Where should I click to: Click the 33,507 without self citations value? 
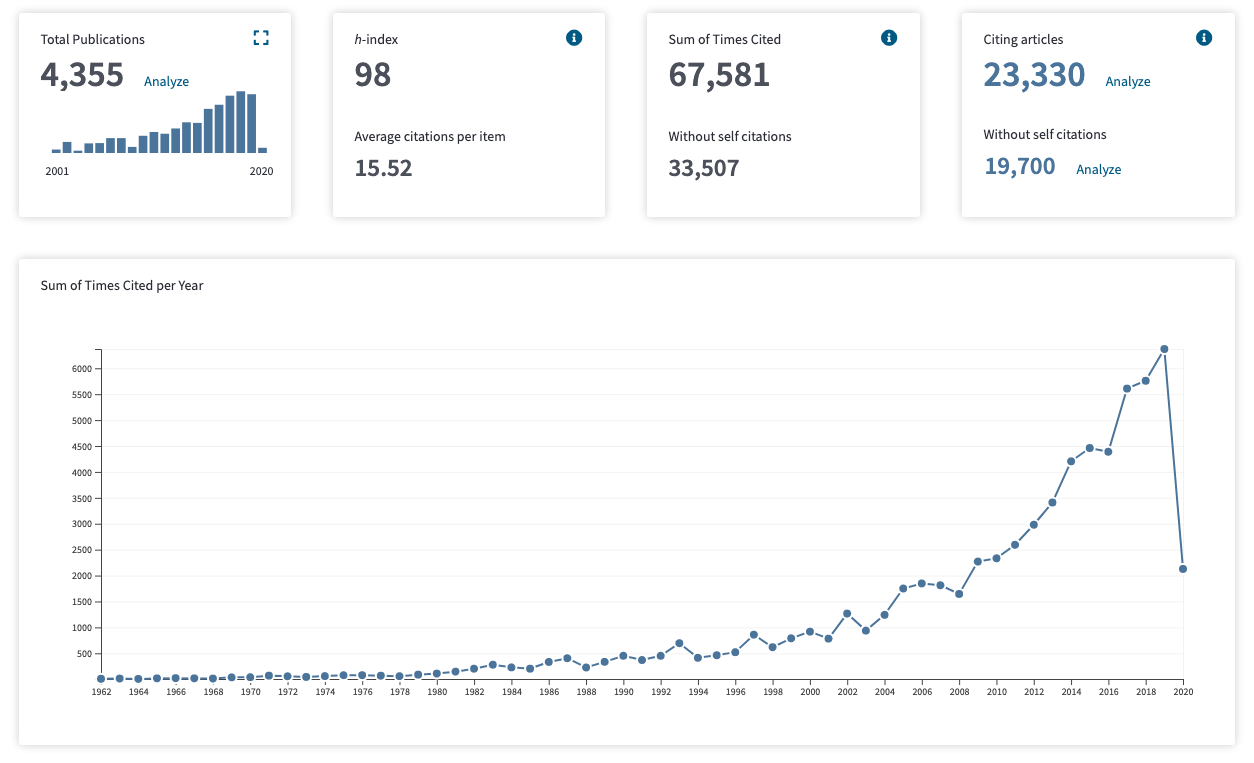(704, 167)
